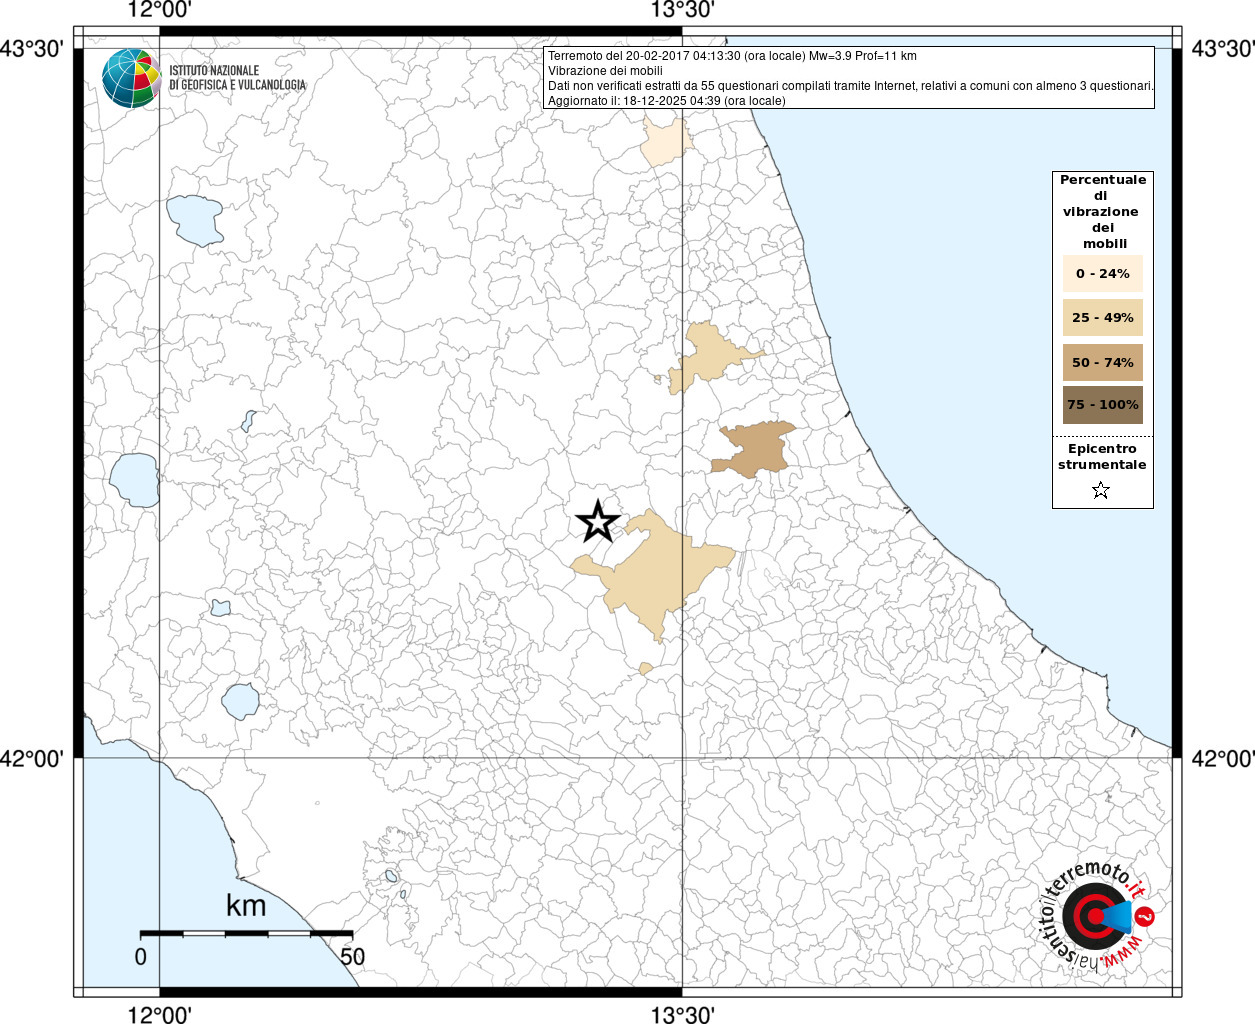Click the 'Epicentro strumentale' legend label

[x=1102, y=457]
